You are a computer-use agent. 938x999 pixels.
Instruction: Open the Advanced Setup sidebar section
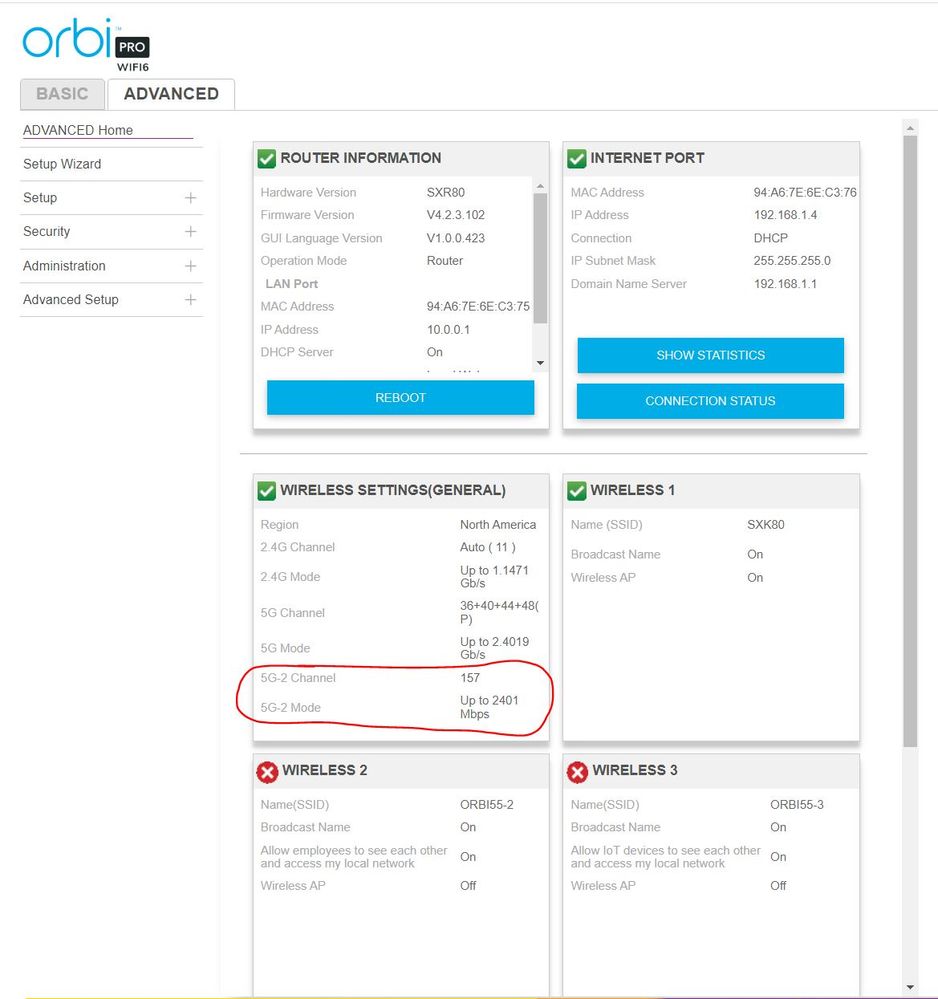point(112,299)
